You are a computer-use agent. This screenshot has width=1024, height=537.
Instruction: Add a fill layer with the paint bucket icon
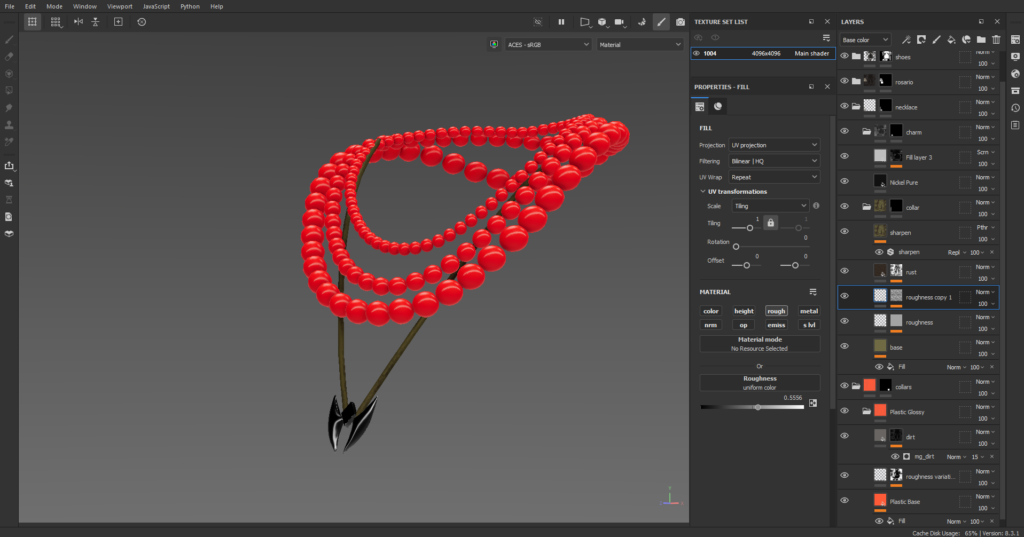tap(950, 40)
